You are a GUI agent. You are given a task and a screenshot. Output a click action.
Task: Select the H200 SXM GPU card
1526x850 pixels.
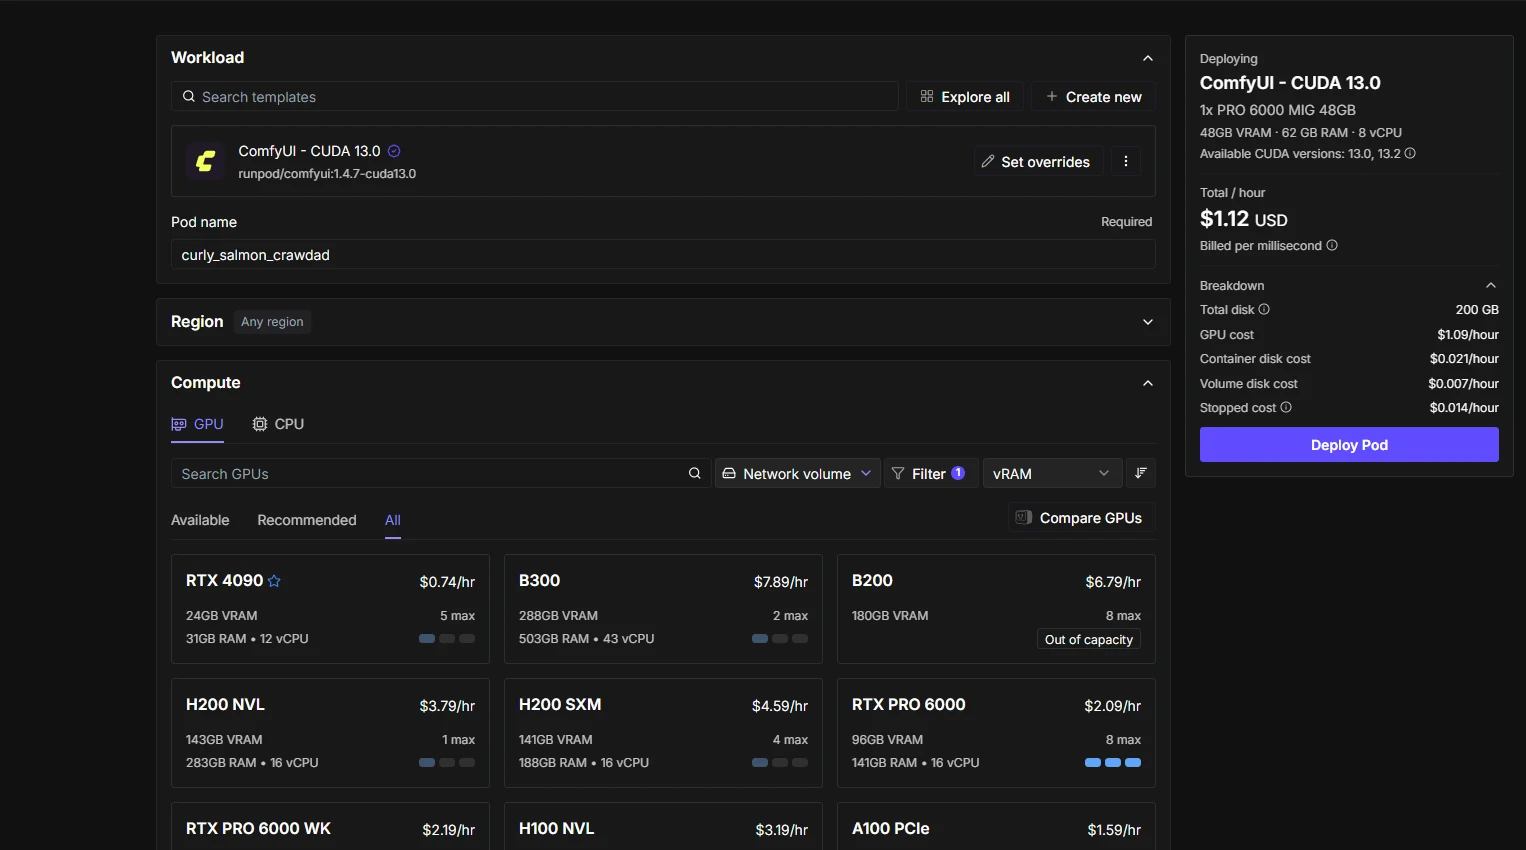663,733
